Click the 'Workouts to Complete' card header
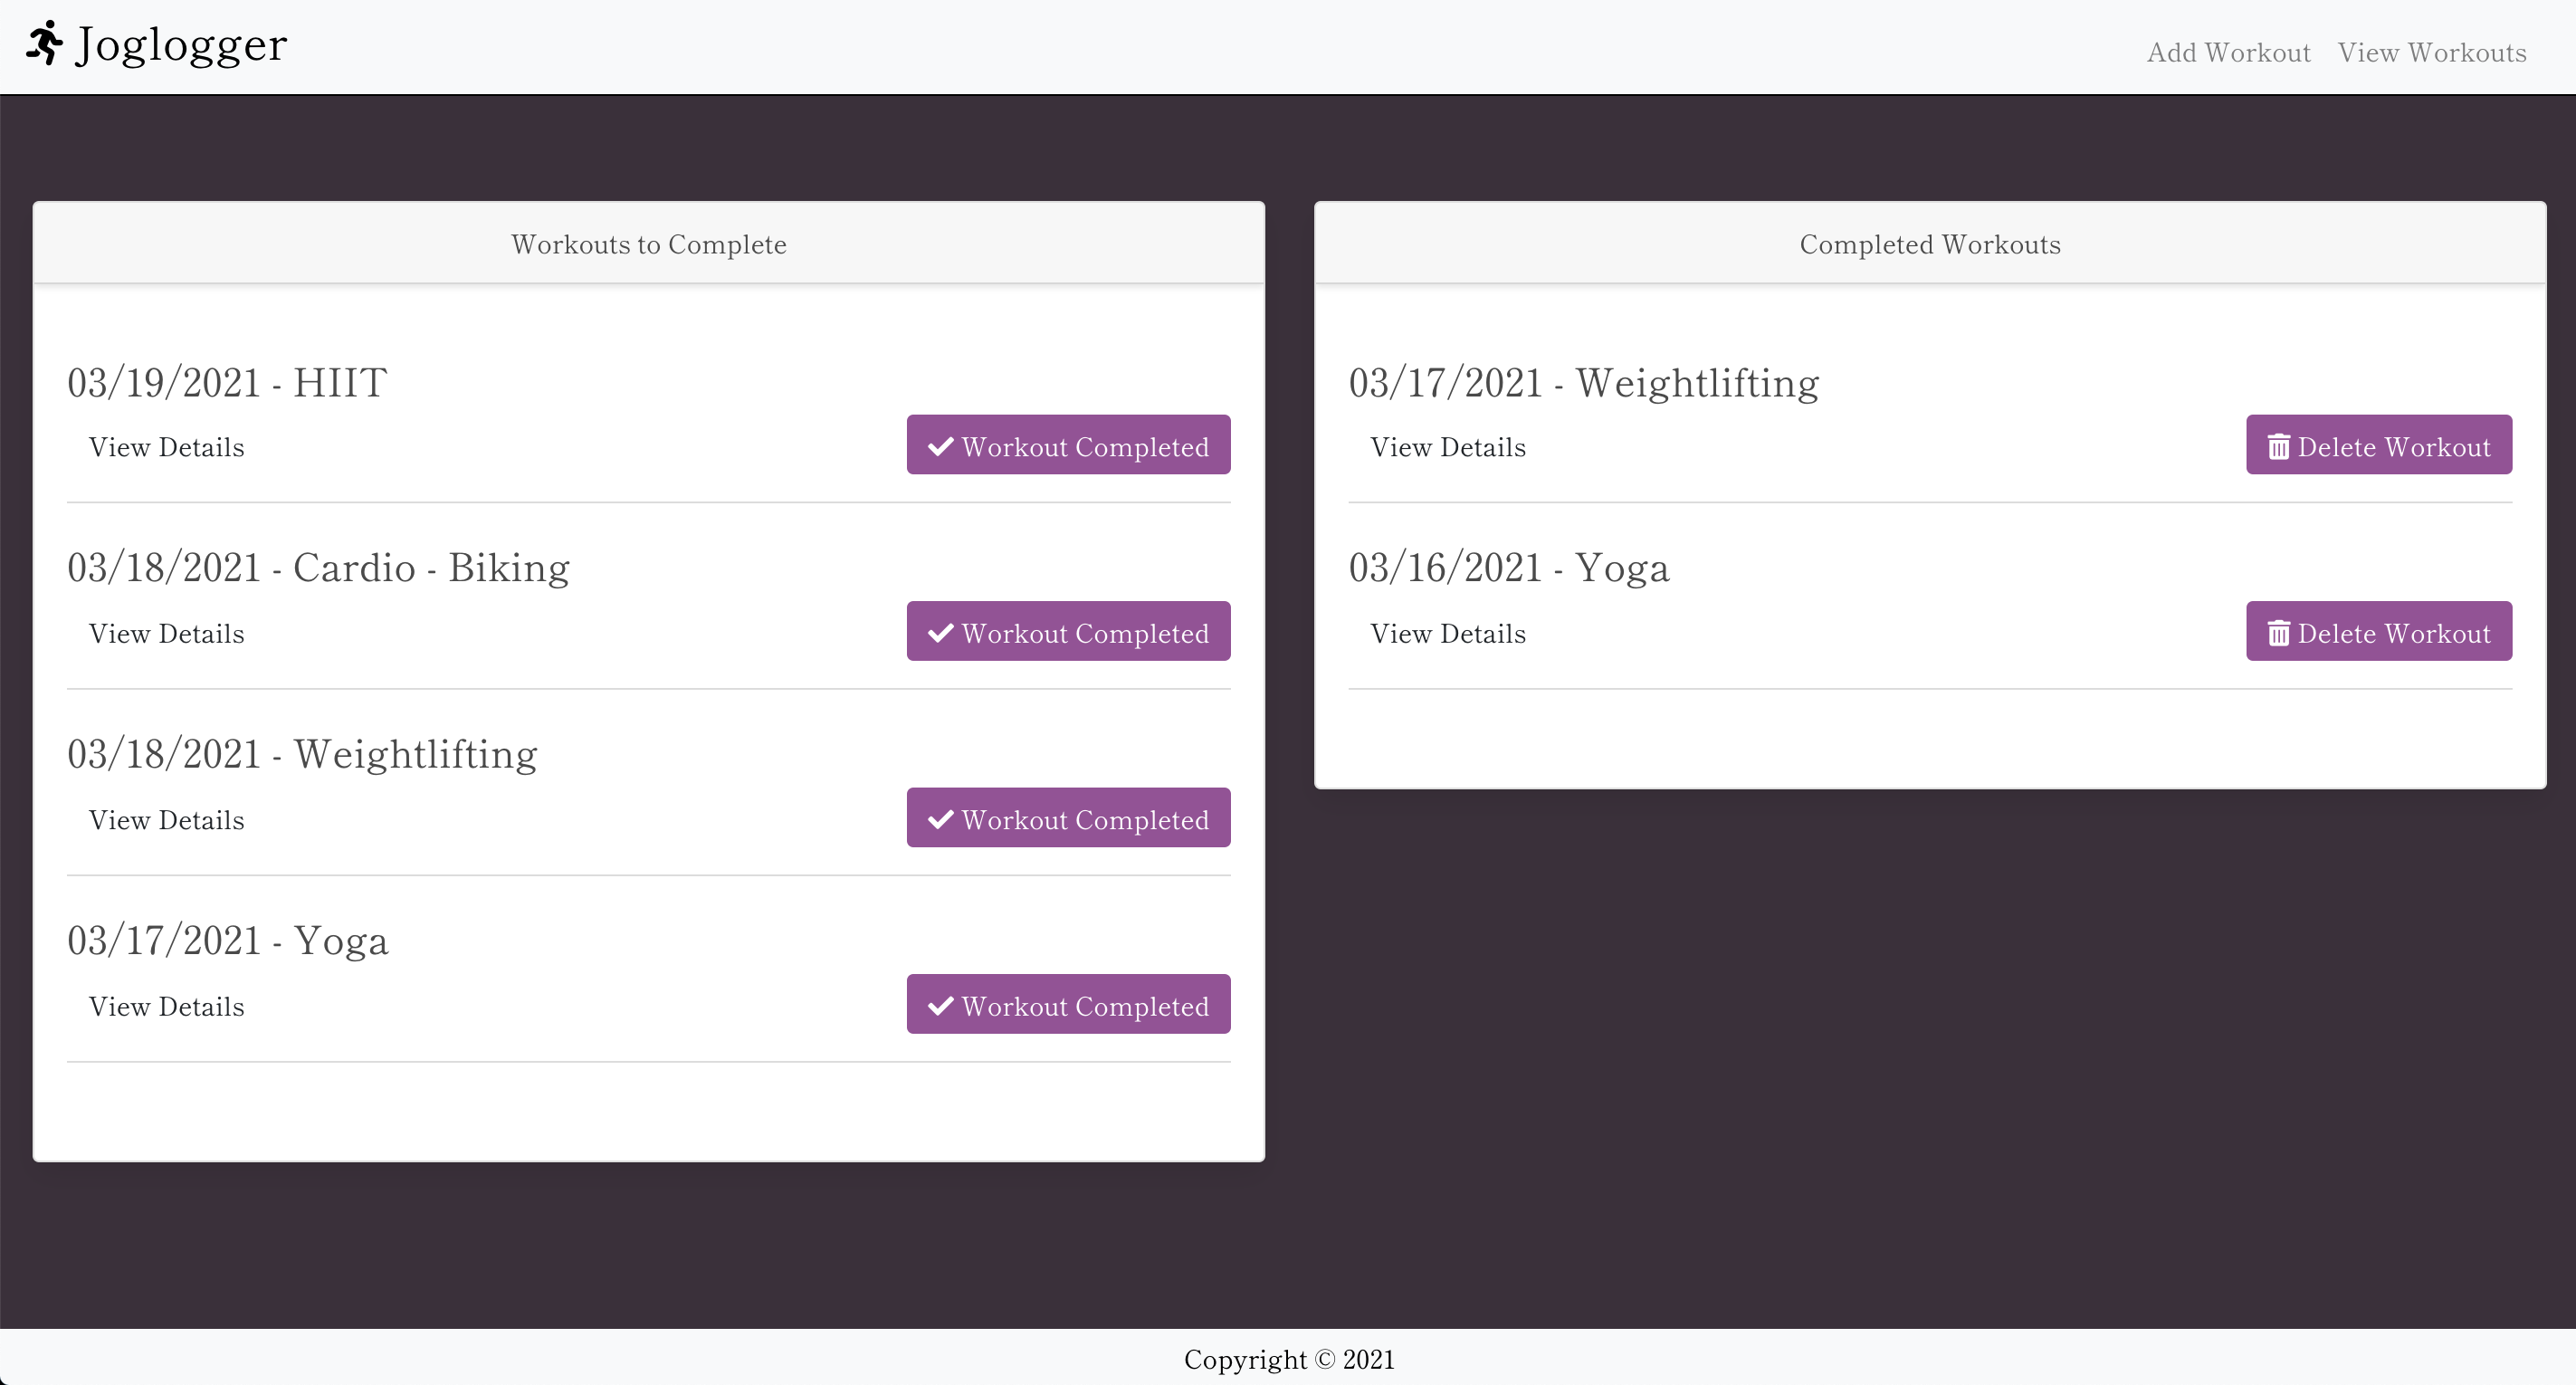The width and height of the screenshot is (2576, 1385). tap(649, 243)
